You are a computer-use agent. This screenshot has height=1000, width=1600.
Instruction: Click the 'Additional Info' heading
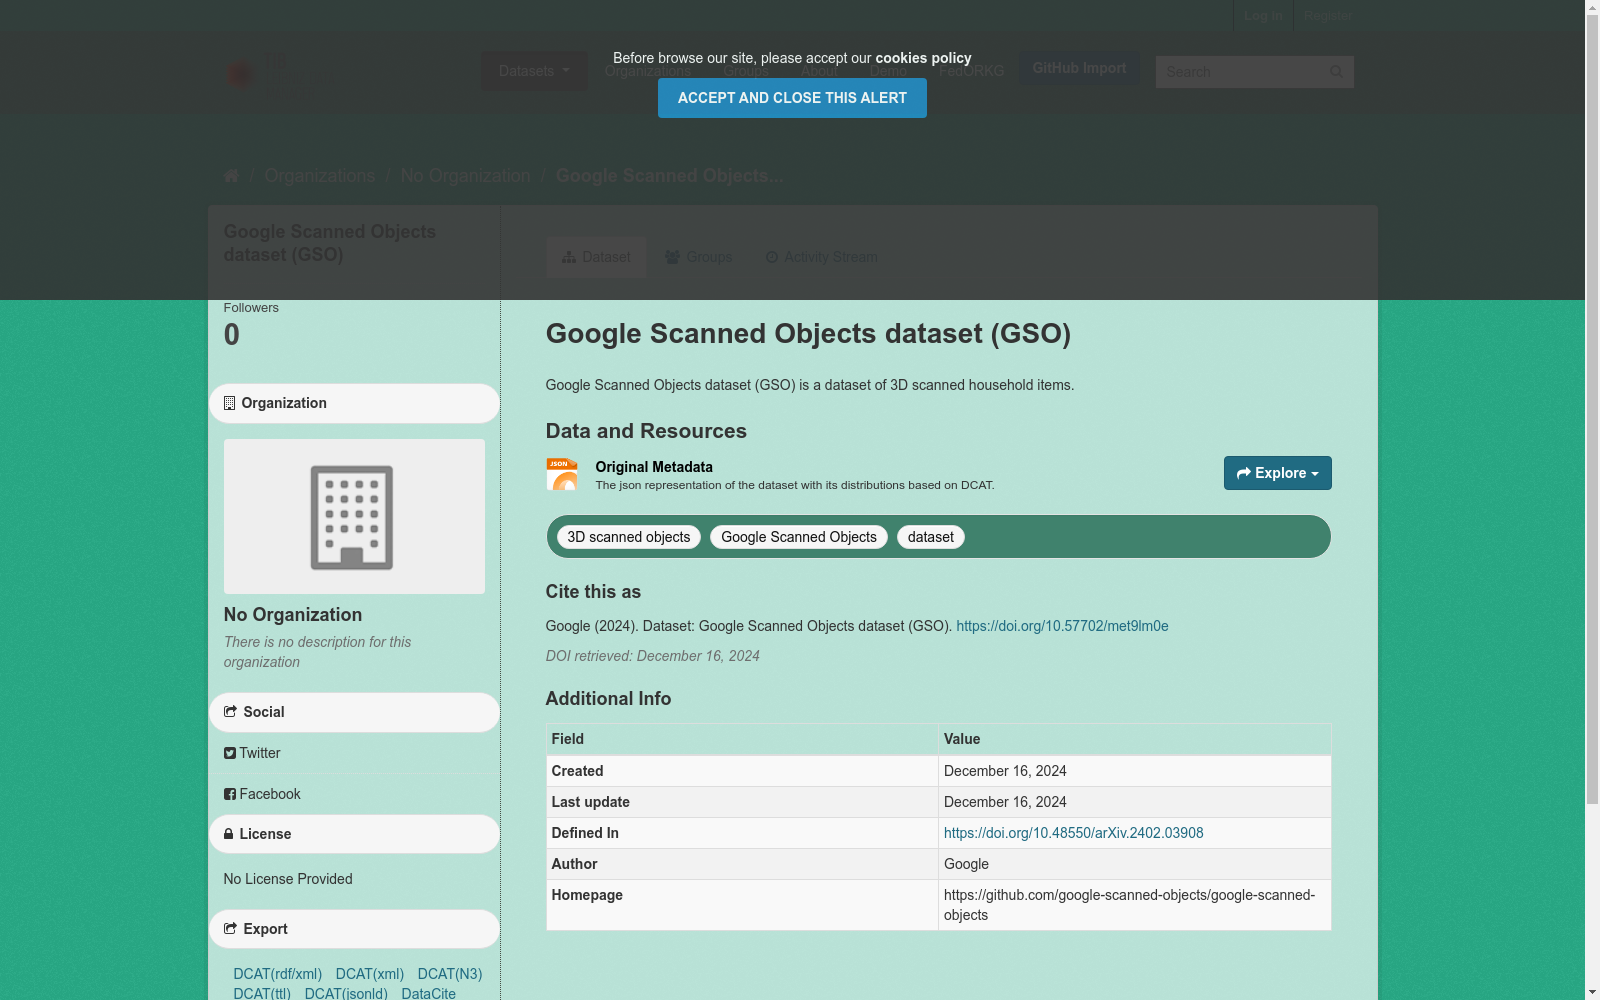click(x=608, y=699)
